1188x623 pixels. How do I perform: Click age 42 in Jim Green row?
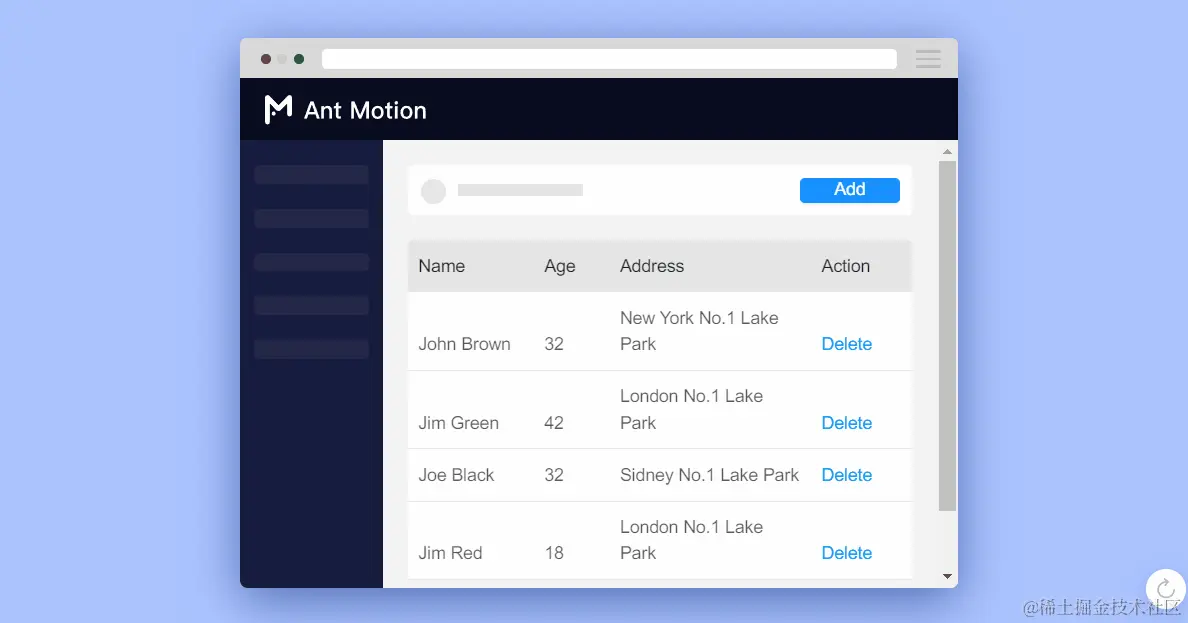click(x=554, y=423)
